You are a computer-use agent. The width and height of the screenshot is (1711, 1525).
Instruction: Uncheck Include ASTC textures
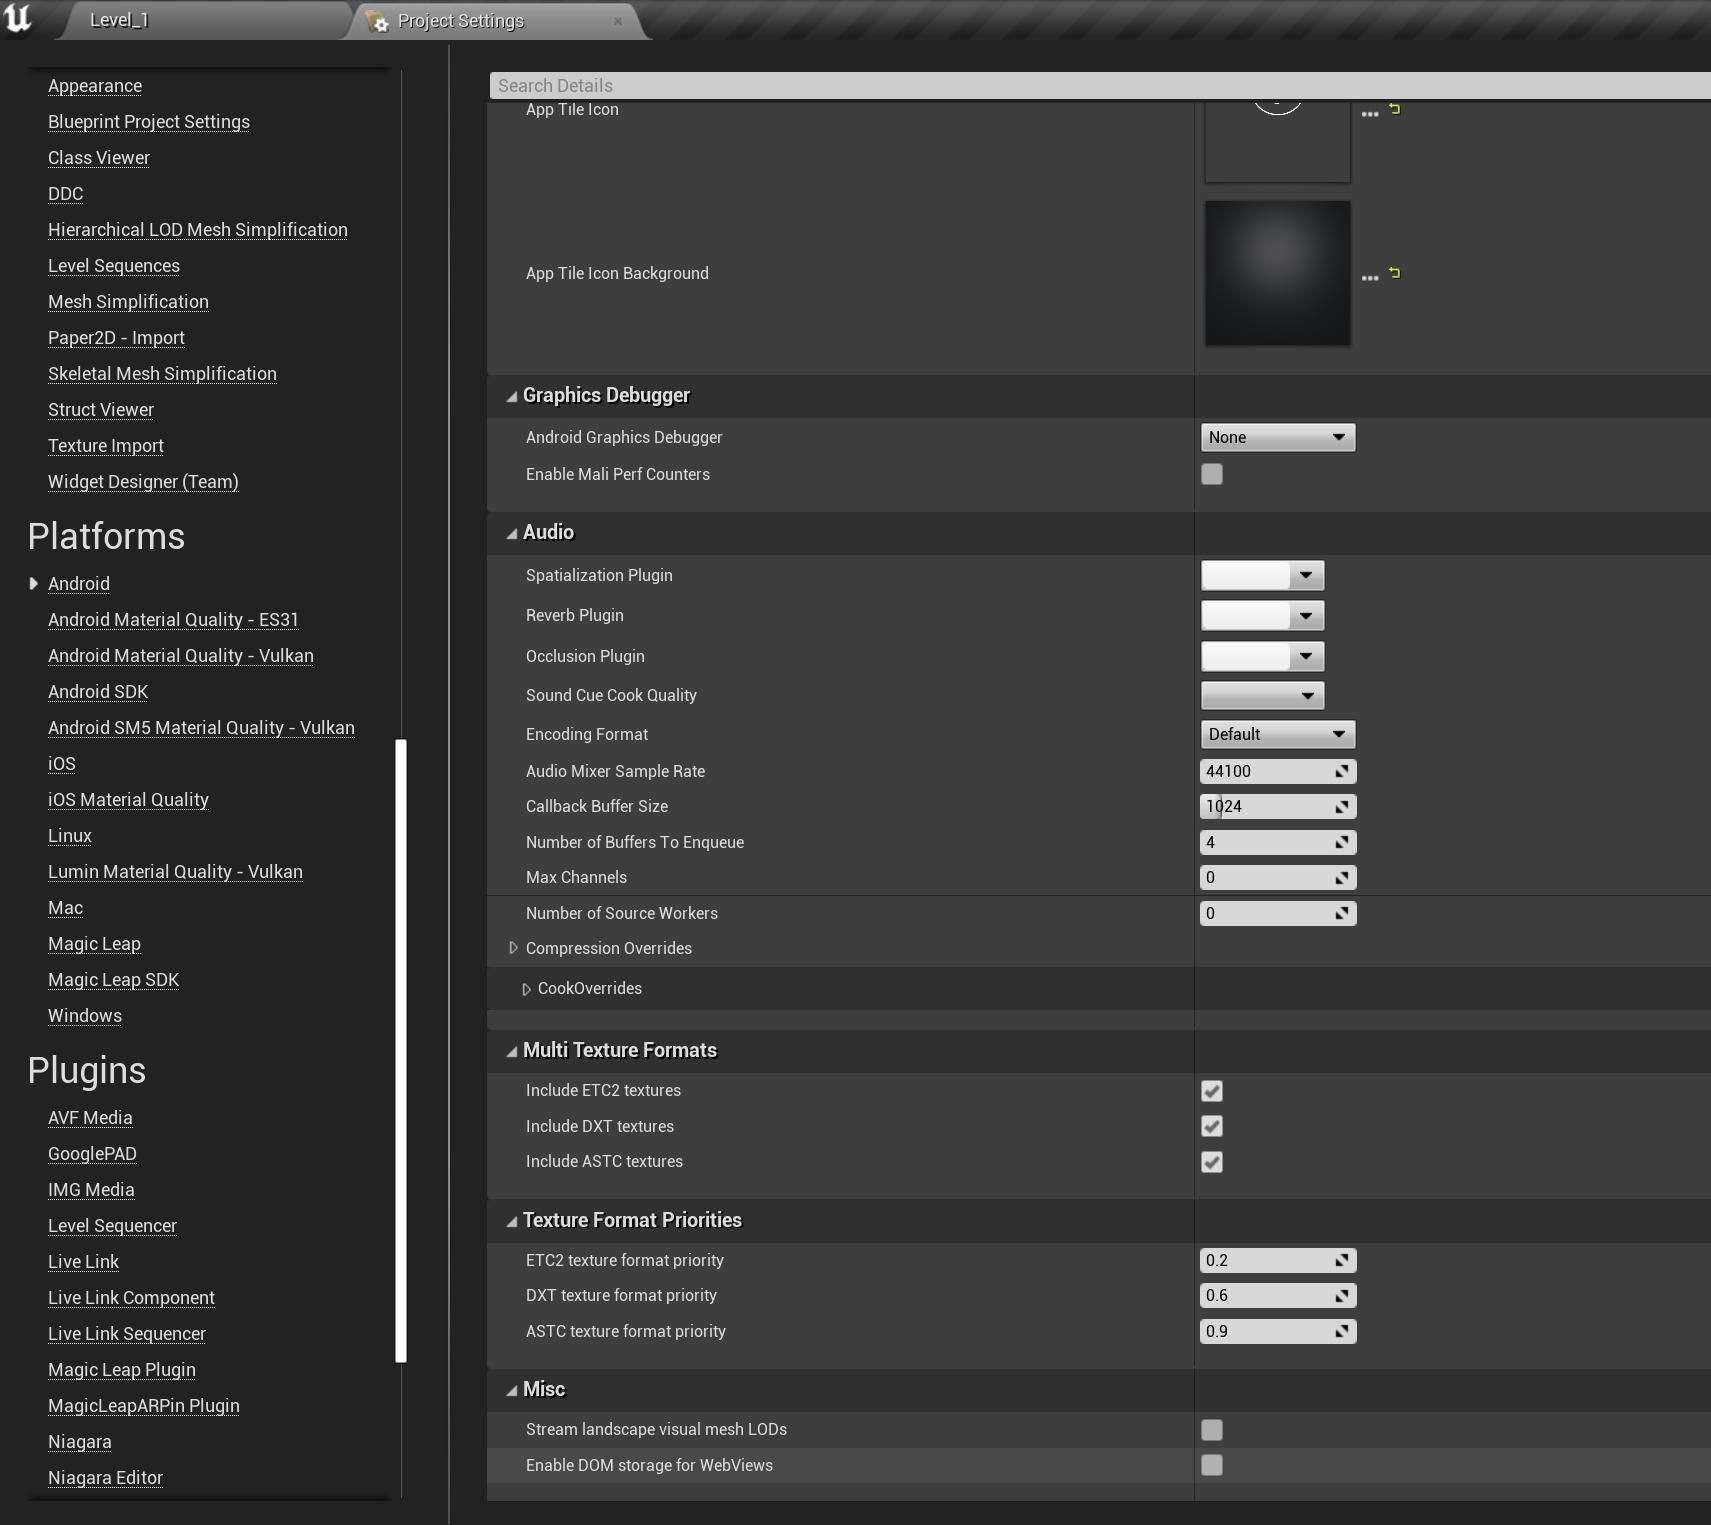1212,1162
